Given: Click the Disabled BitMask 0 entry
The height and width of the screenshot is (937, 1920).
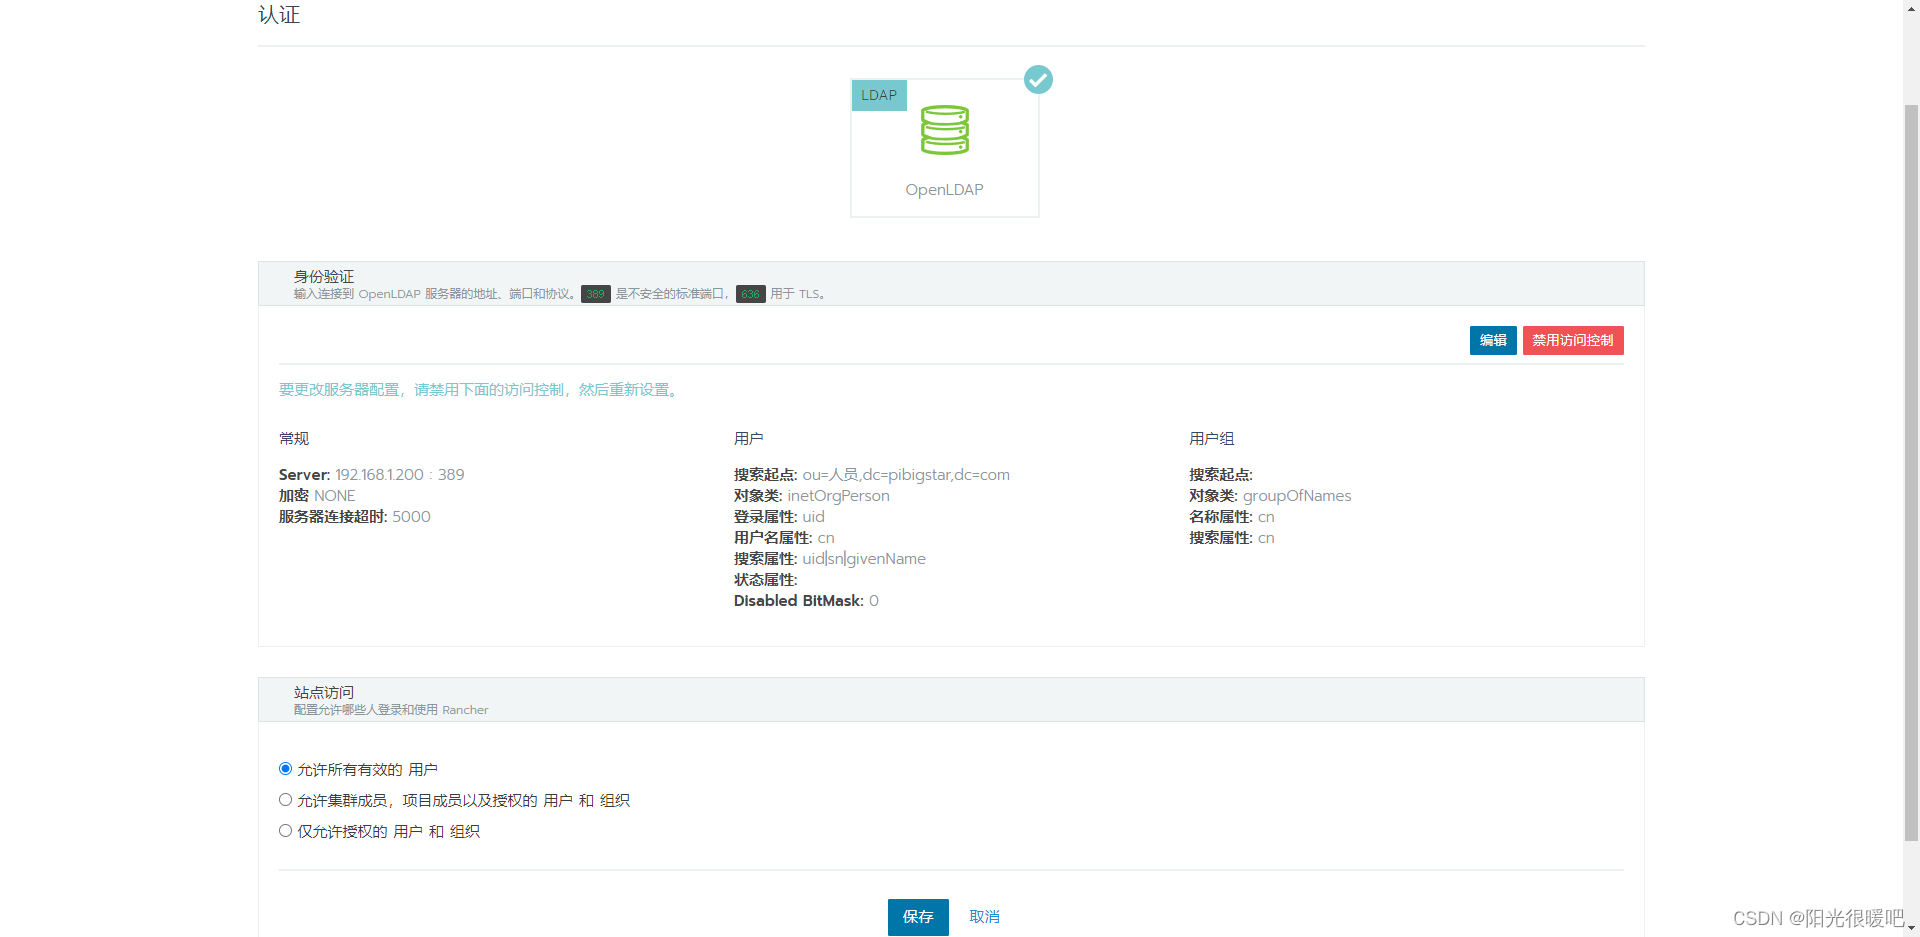Looking at the screenshot, I should point(806,601).
